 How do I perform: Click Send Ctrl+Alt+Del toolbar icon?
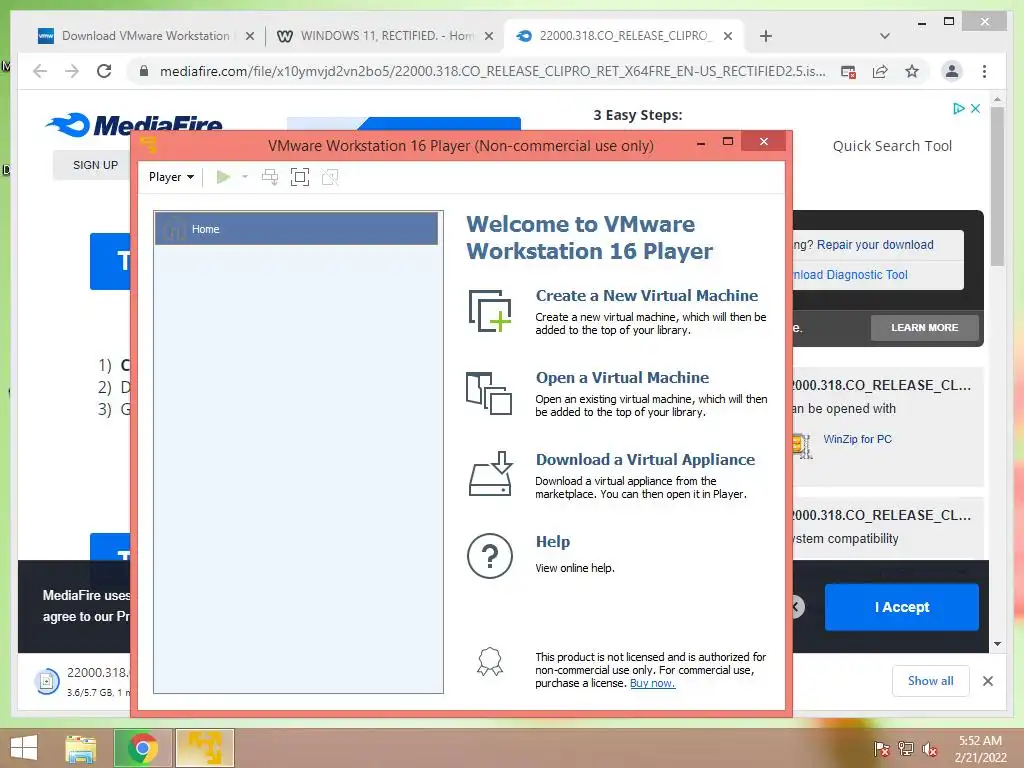pyautogui.click(x=270, y=177)
